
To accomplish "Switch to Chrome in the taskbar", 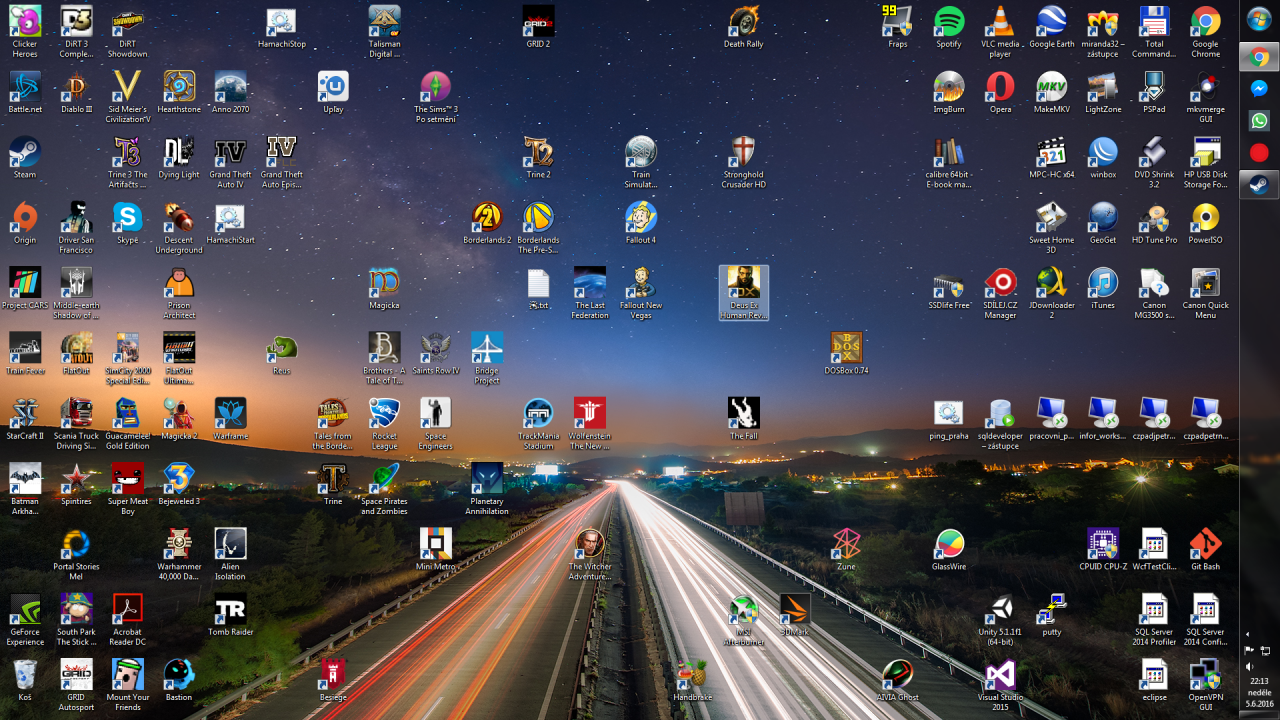I will pos(1259,57).
